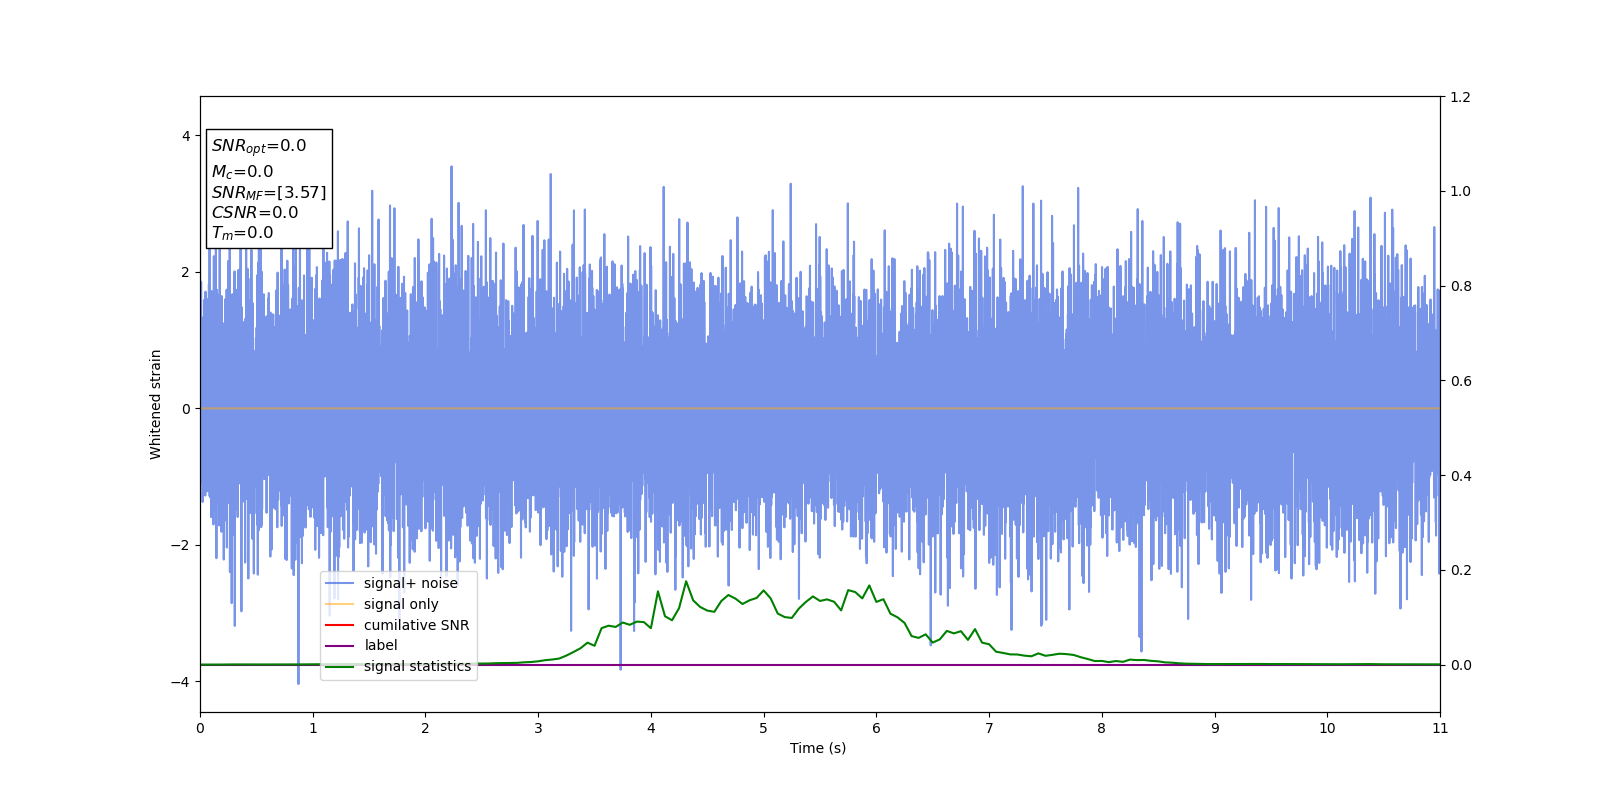
Task: Click the x-axis tick label 5
Action: 764,728
